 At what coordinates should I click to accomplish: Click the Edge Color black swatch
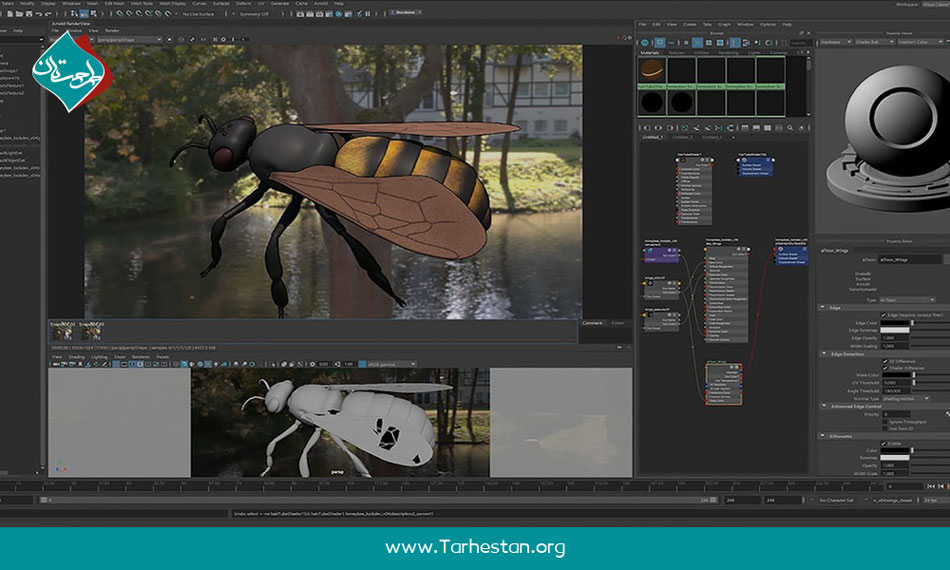tap(895, 323)
